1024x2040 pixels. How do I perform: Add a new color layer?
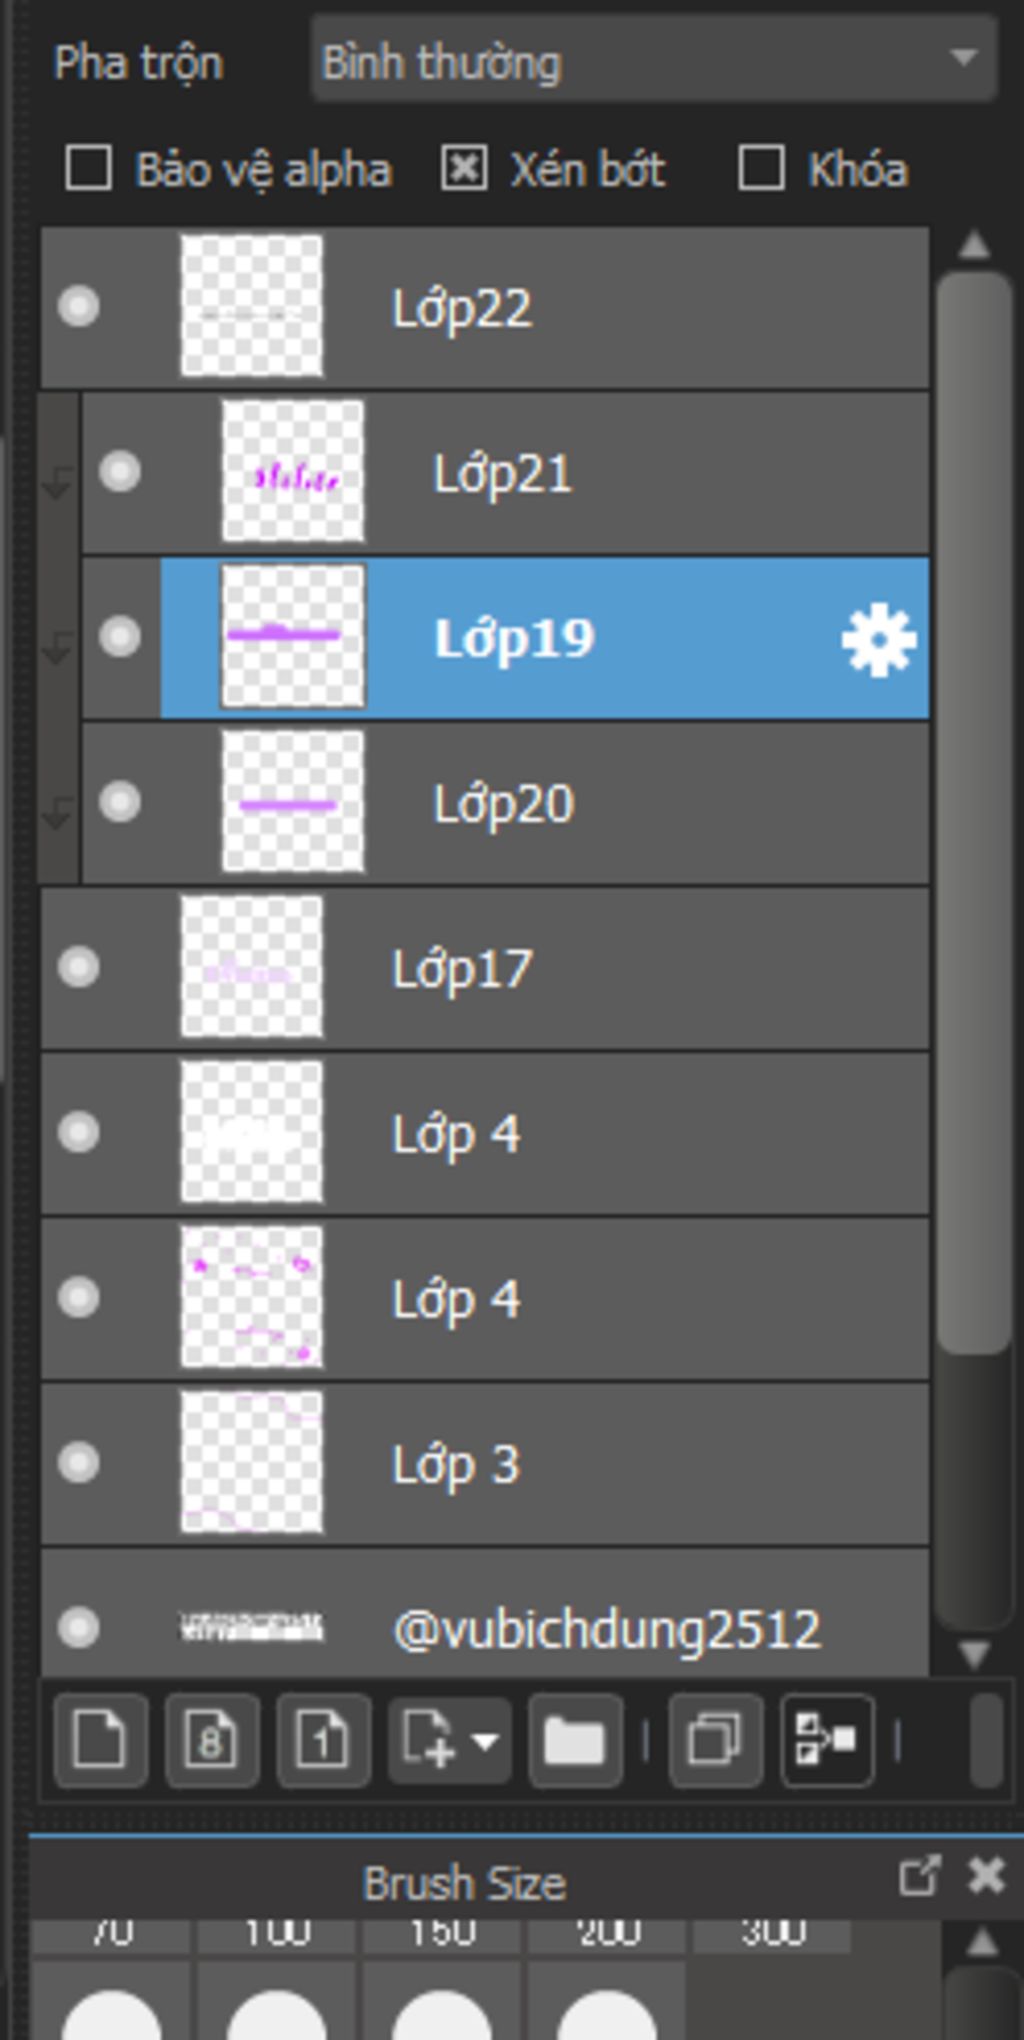click(101, 1741)
